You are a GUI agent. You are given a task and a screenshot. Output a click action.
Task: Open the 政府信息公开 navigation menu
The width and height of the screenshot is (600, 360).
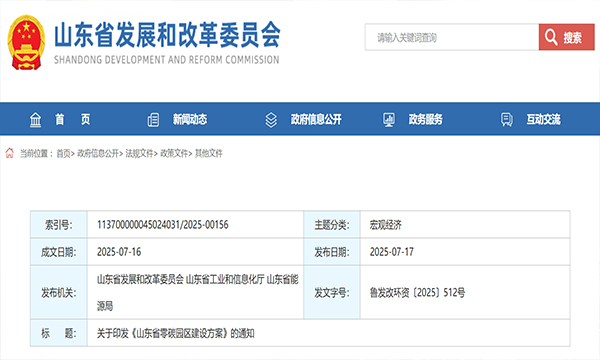pos(316,119)
